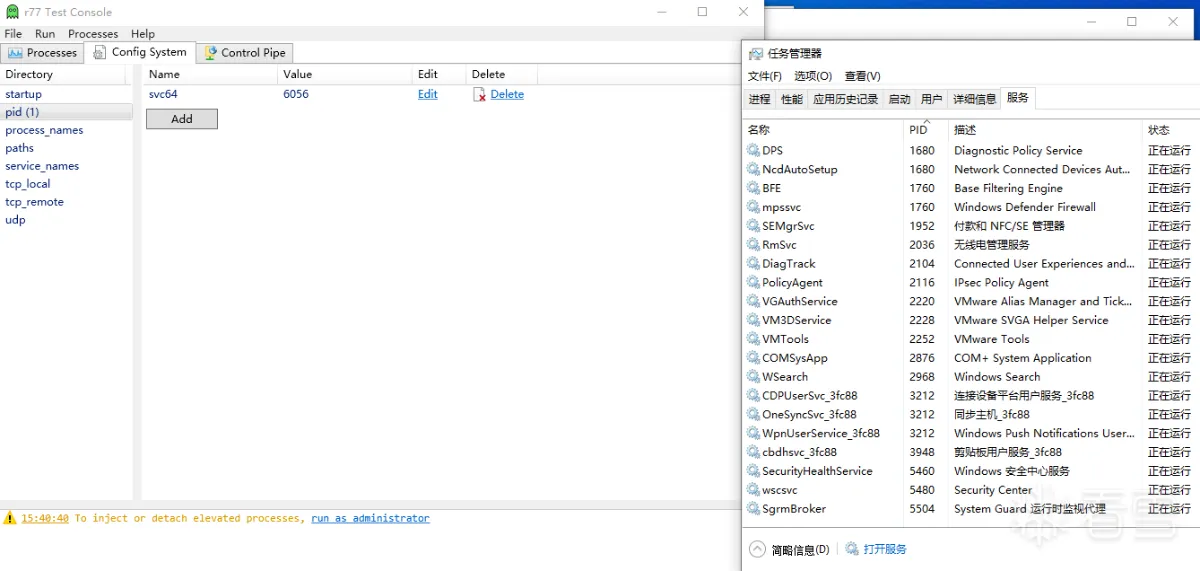Switch to the 应用历史记录 tab
This screenshot has height=571, width=1200.
(846, 99)
